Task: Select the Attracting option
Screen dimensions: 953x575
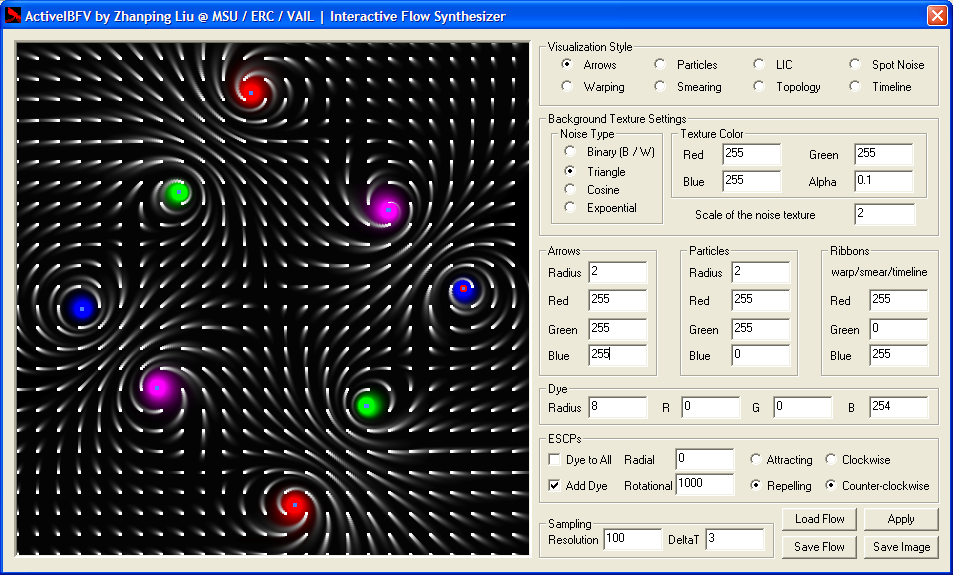Action: coord(756,460)
